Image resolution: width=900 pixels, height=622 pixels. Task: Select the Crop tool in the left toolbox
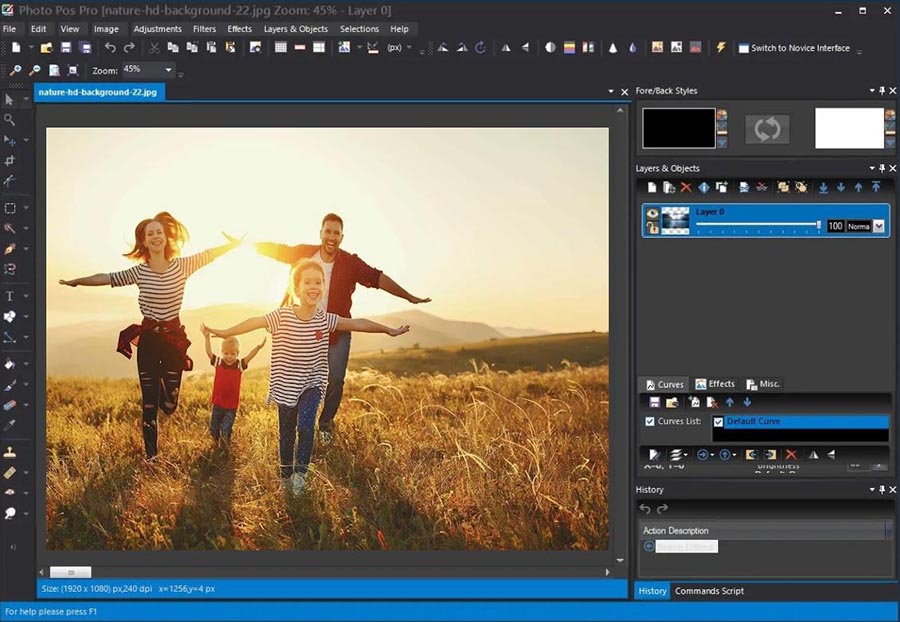pyautogui.click(x=10, y=161)
